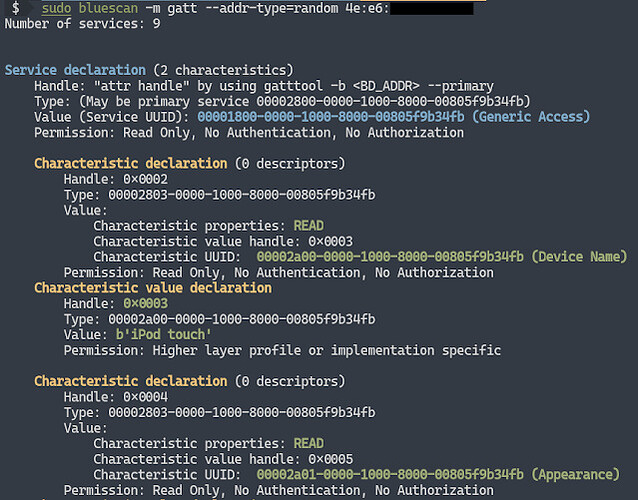Image resolution: width=638 pixels, height=500 pixels.
Task: Click Permission line below Device Name UUID
Action: coord(279,273)
